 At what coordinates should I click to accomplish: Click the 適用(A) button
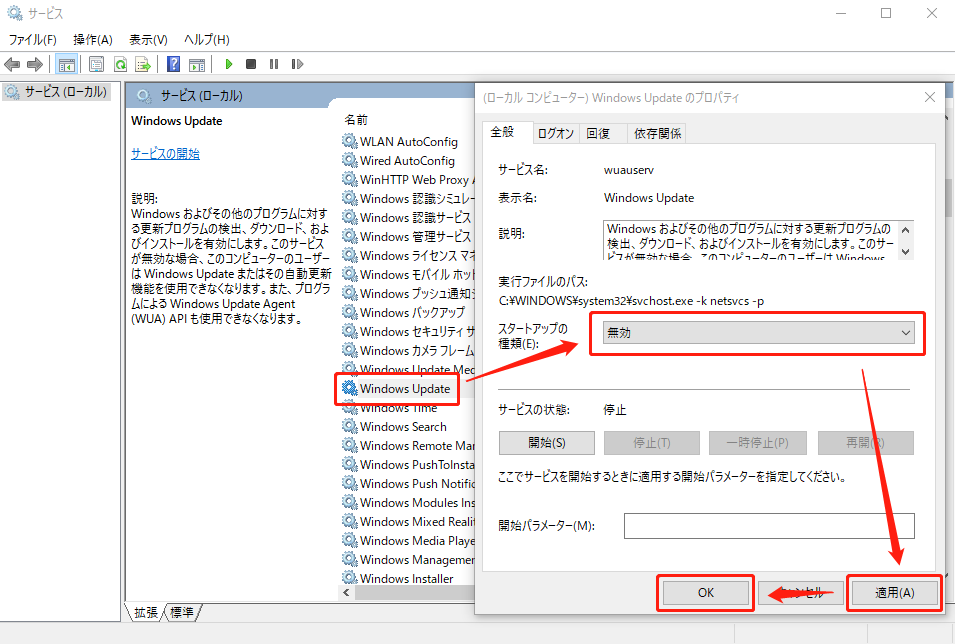click(895, 593)
